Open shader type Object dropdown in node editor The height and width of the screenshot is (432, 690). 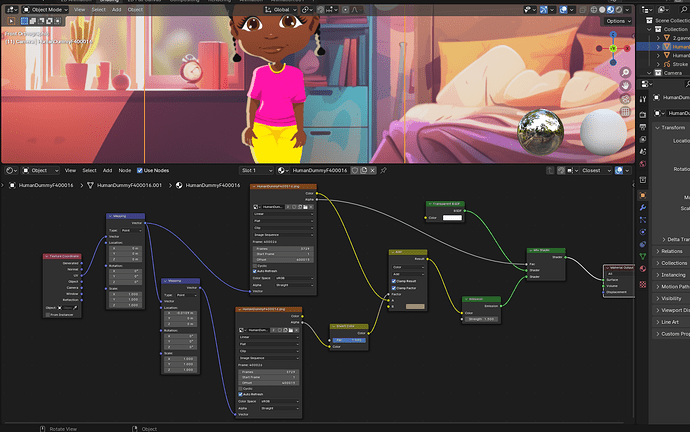pyautogui.click(x=40, y=170)
